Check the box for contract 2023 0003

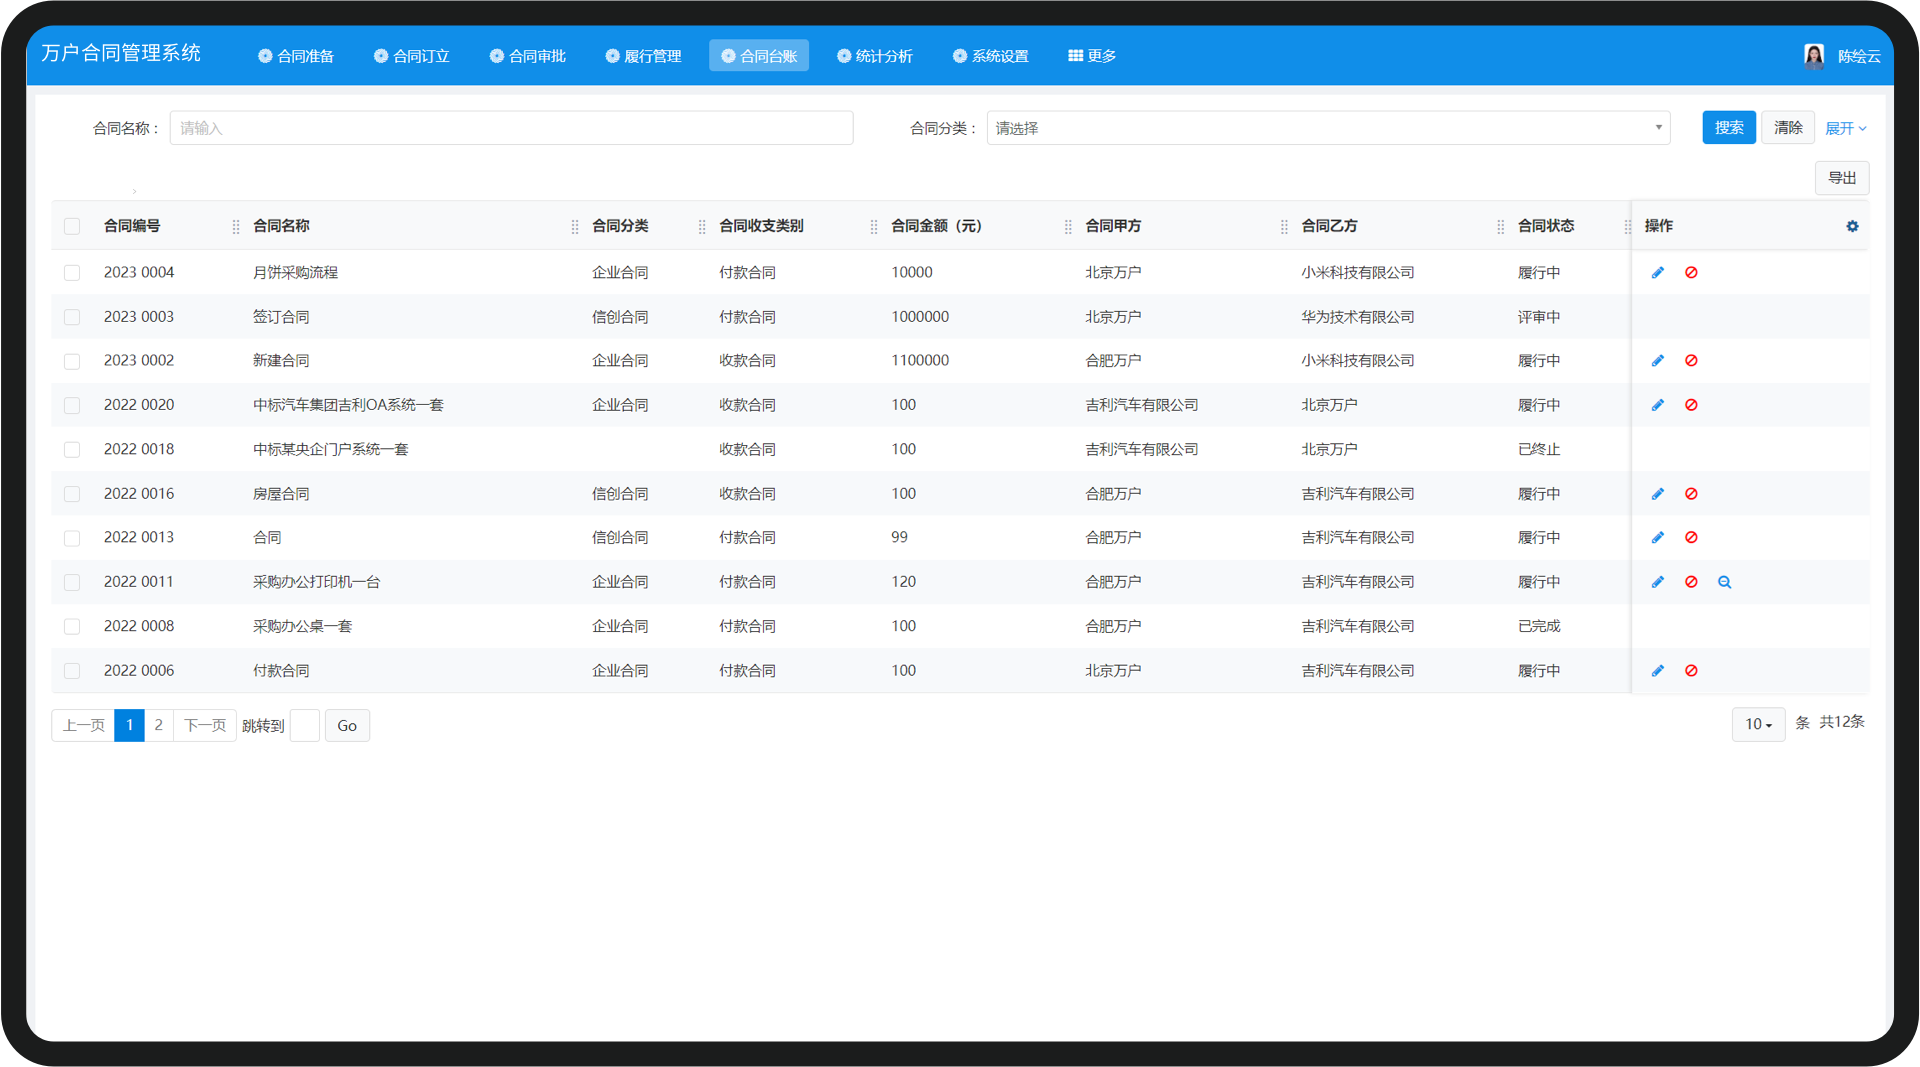[x=72, y=317]
